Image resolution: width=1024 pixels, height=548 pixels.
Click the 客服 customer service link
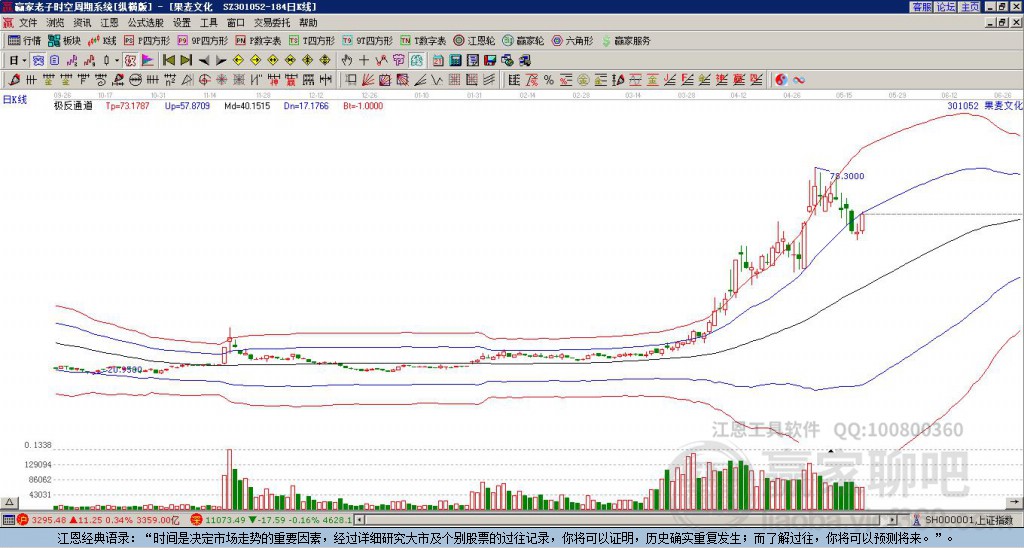[x=921, y=7]
